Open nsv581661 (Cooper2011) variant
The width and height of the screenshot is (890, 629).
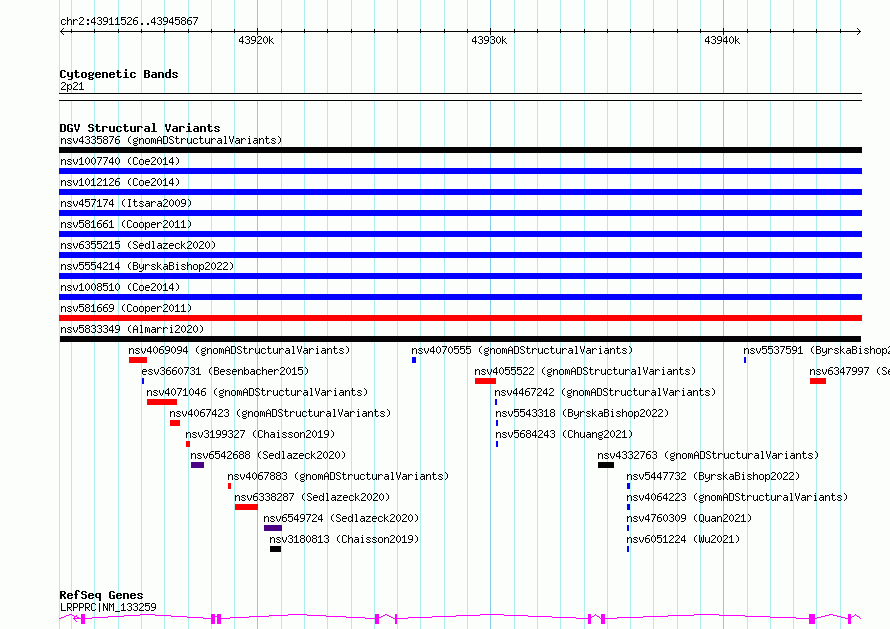coord(126,224)
